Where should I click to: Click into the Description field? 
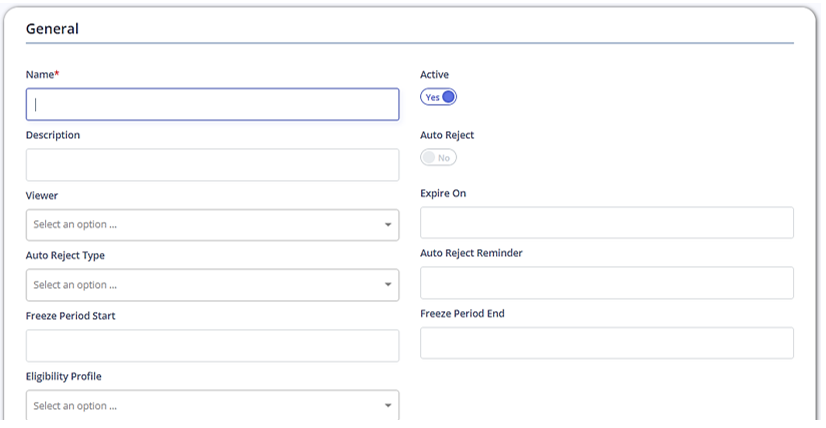pyautogui.click(x=212, y=165)
